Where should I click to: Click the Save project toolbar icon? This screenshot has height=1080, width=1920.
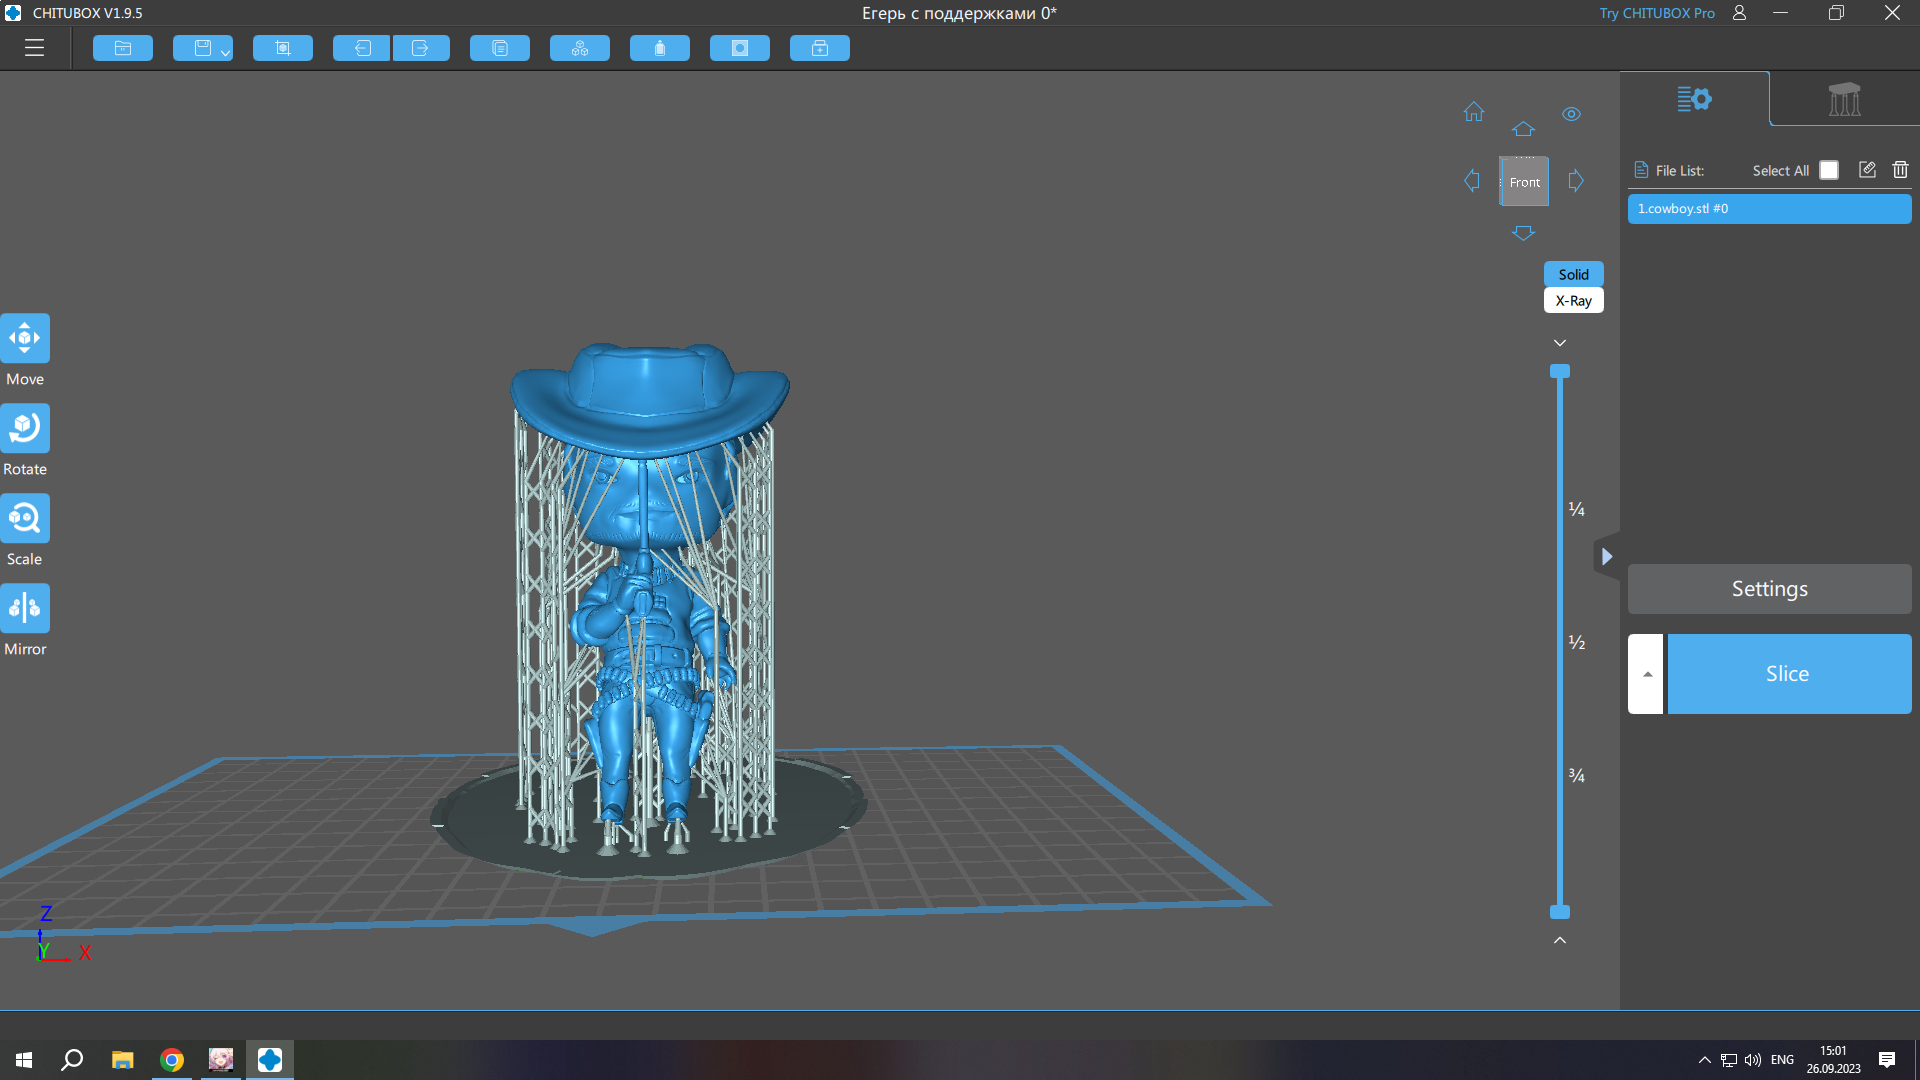pos(201,48)
